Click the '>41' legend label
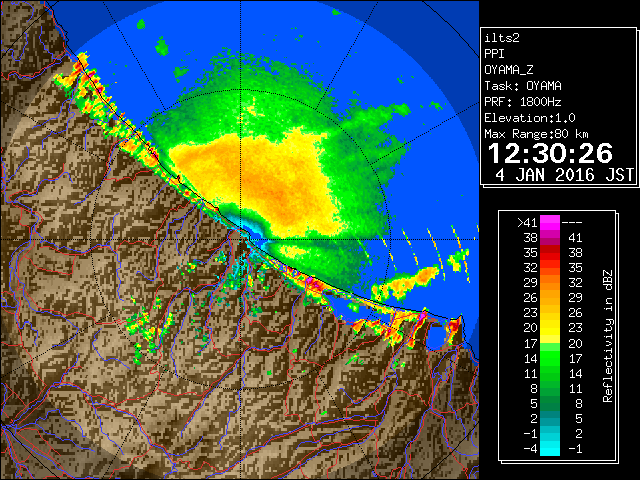 527,222
